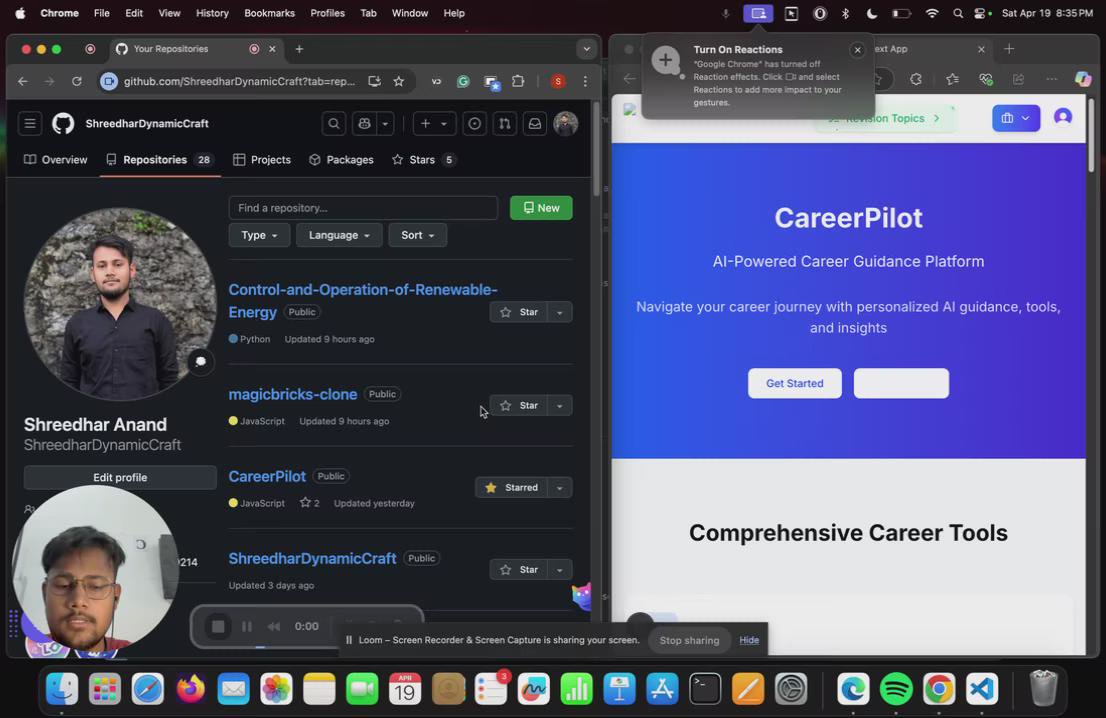Switch to the Projects tab
The width and height of the screenshot is (1106, 718).
point(262,159)
